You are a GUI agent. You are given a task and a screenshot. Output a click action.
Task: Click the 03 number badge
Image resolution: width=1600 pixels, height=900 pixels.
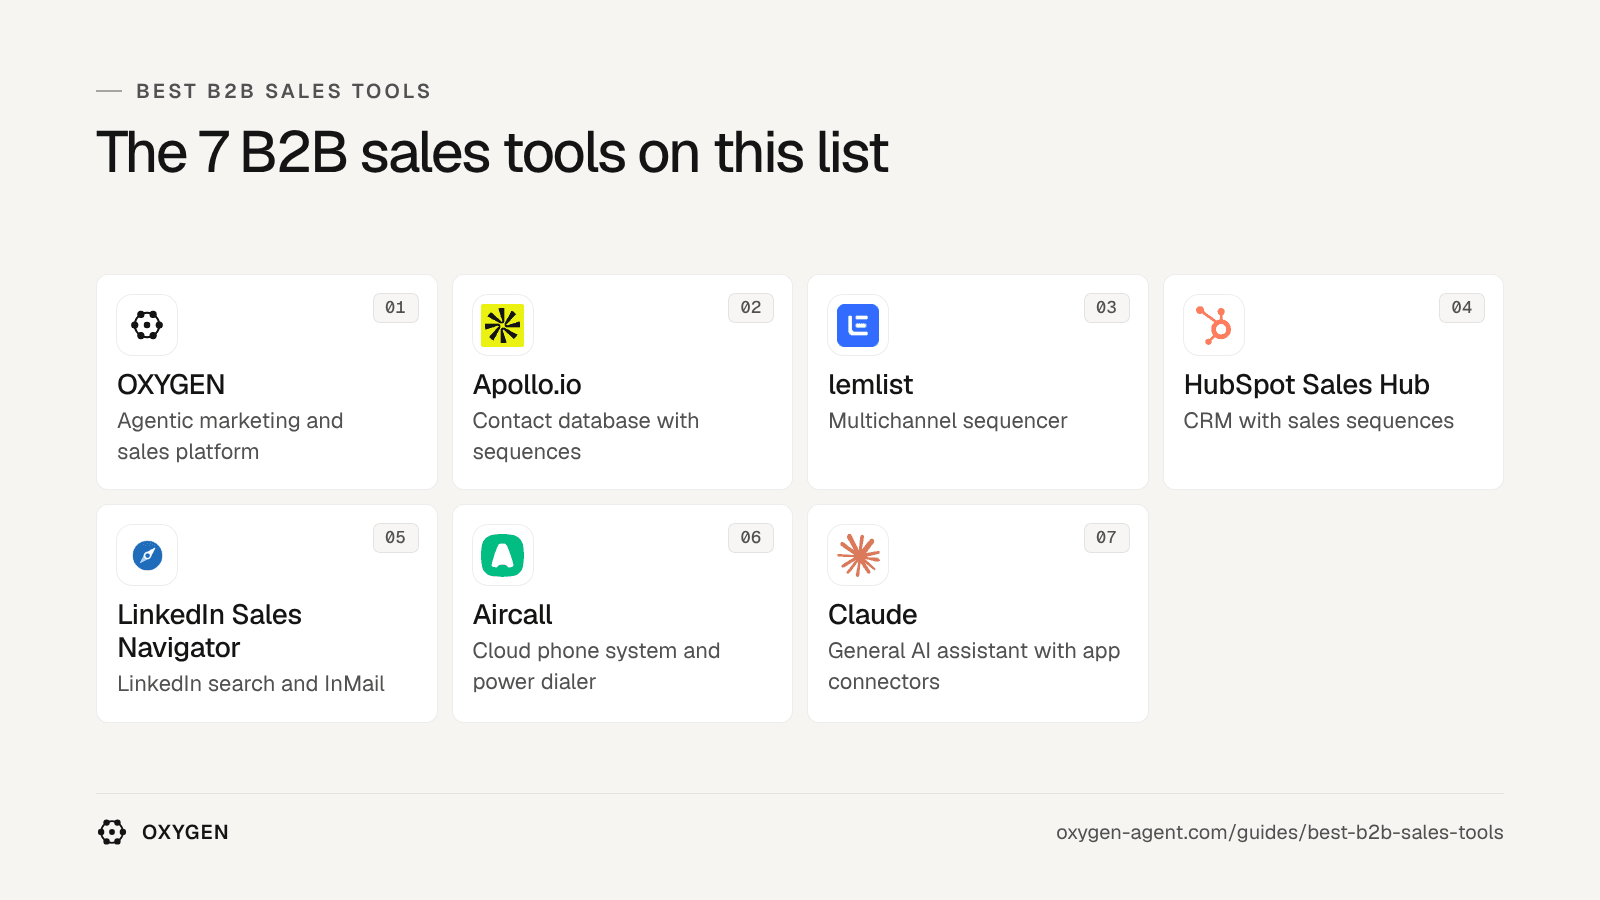1107,308
